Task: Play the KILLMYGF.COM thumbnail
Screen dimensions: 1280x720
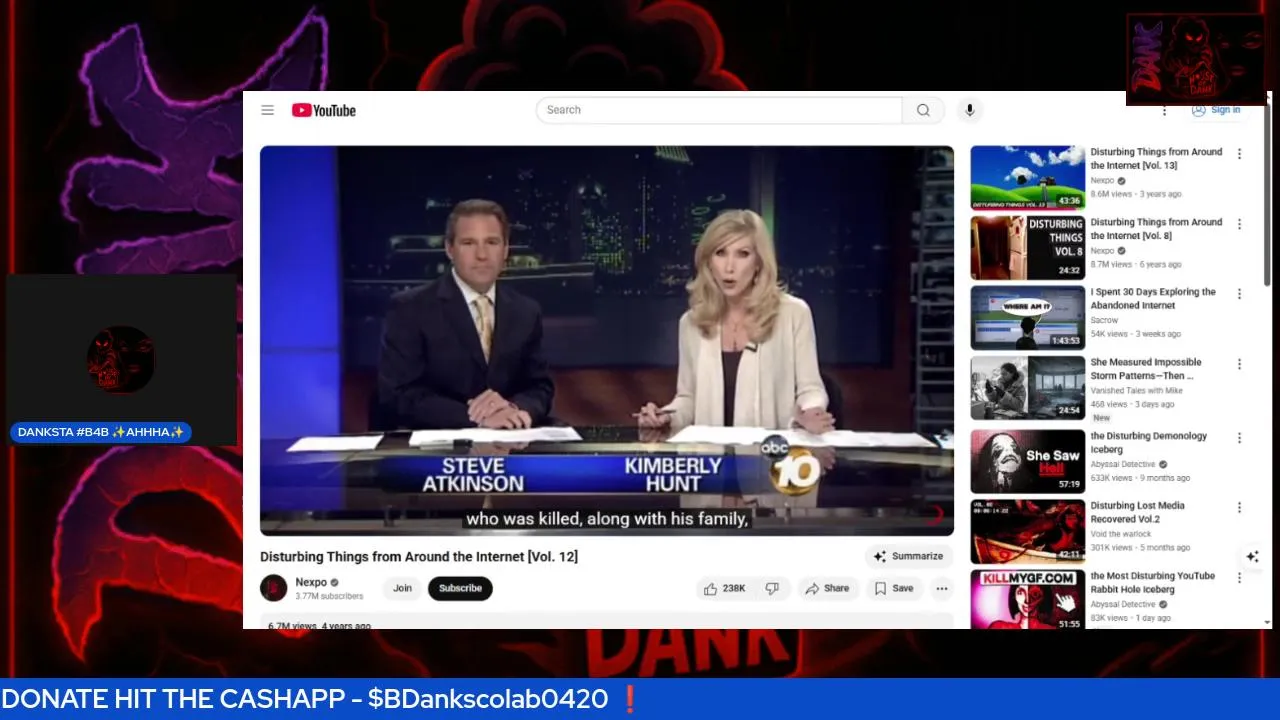Action: (1027, 600)
